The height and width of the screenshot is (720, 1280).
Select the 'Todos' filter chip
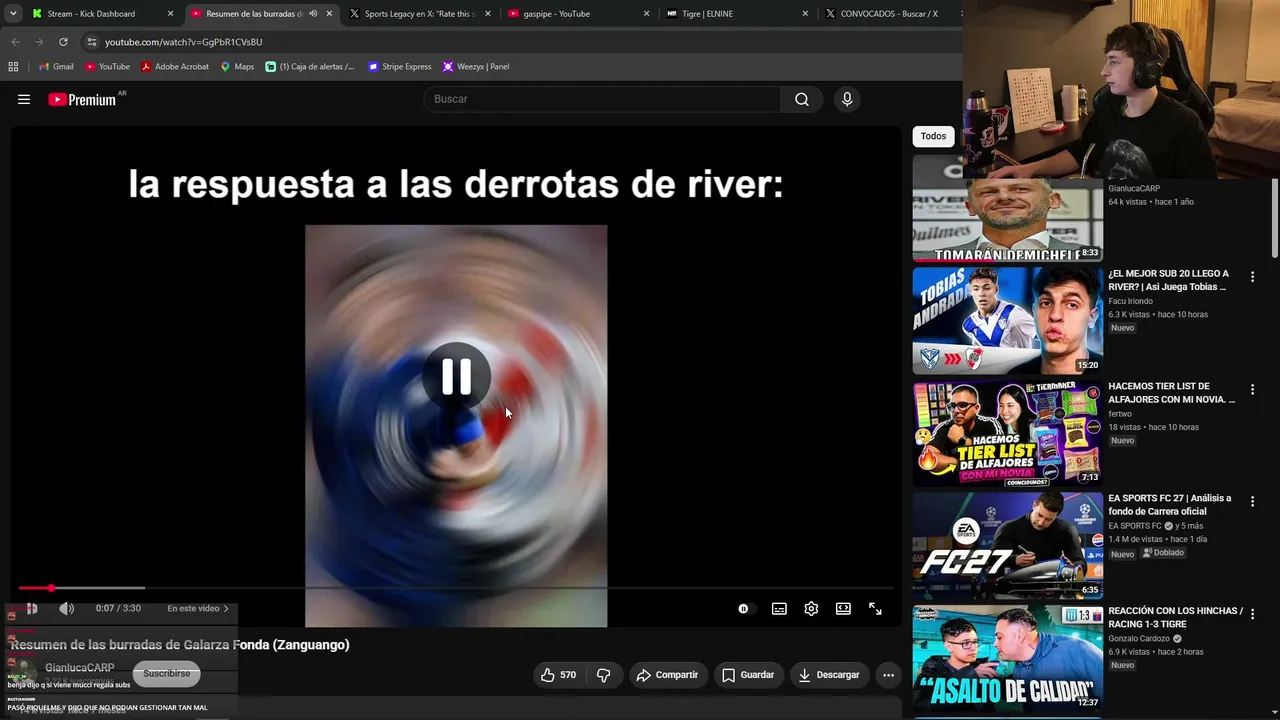[x=933, y=136]
